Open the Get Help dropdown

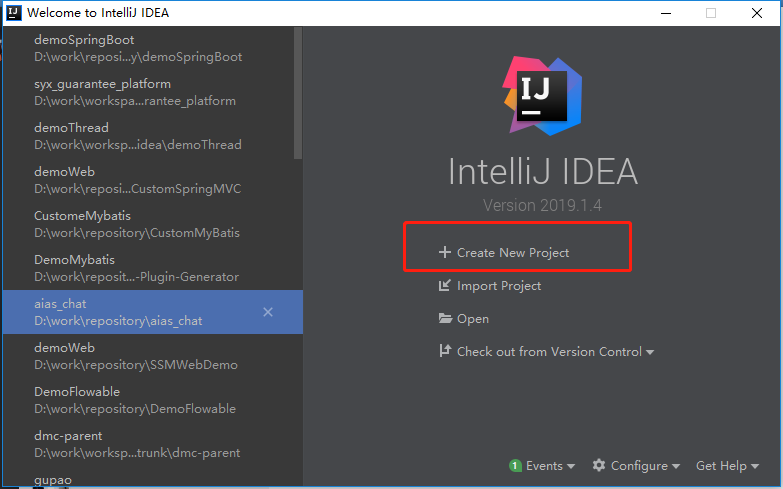(727, 466)
